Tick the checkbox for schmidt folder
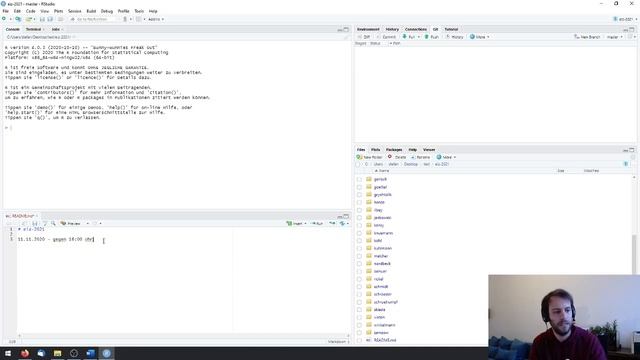 [359, 287]
